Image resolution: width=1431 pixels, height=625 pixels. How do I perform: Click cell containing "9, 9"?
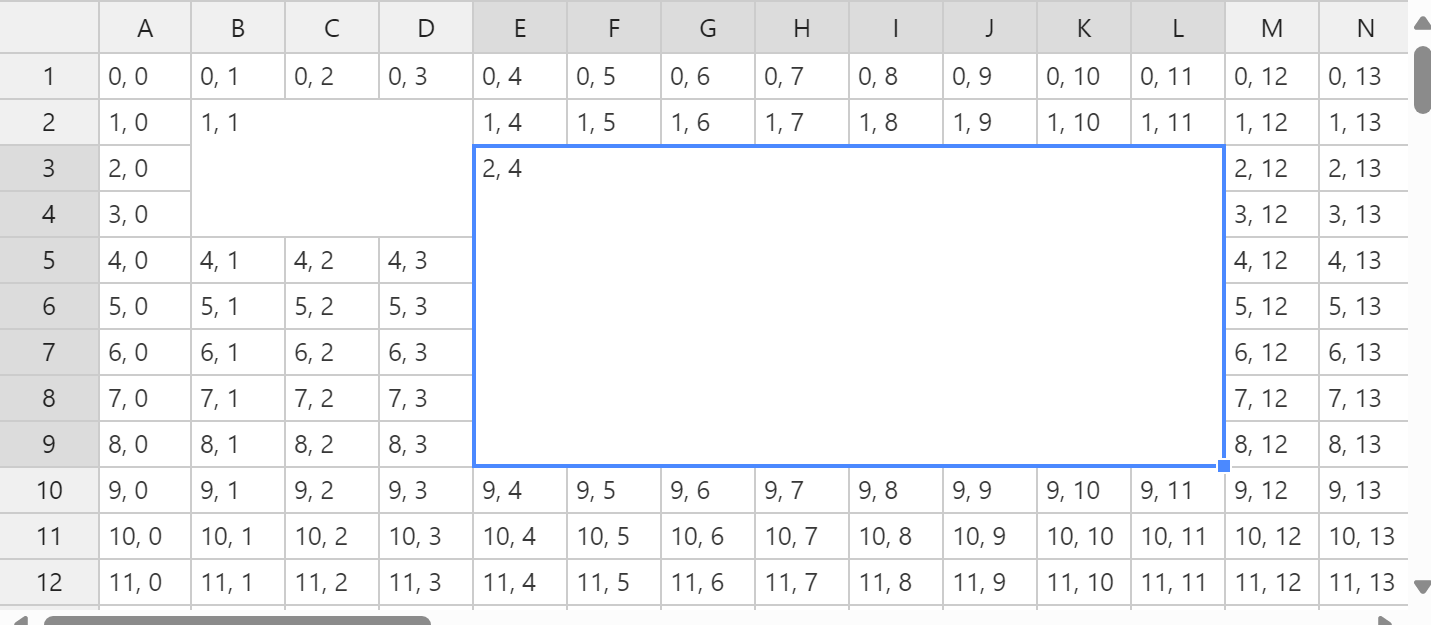[x=990, y=491]
